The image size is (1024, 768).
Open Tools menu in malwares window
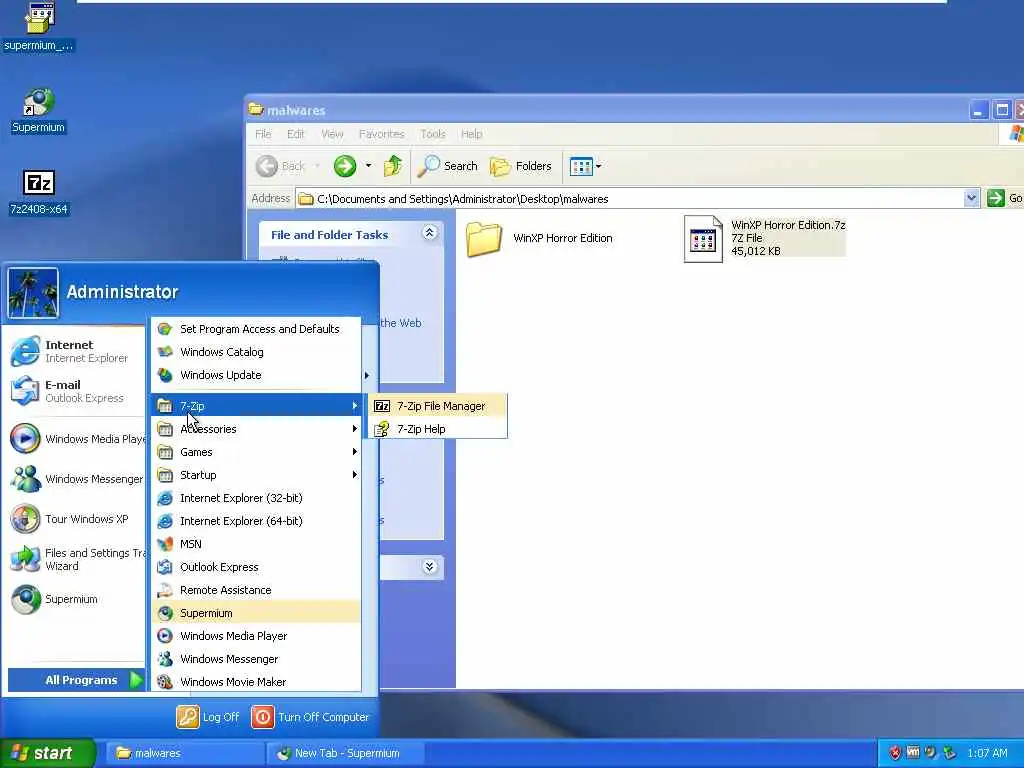click(x=432, y=134)
